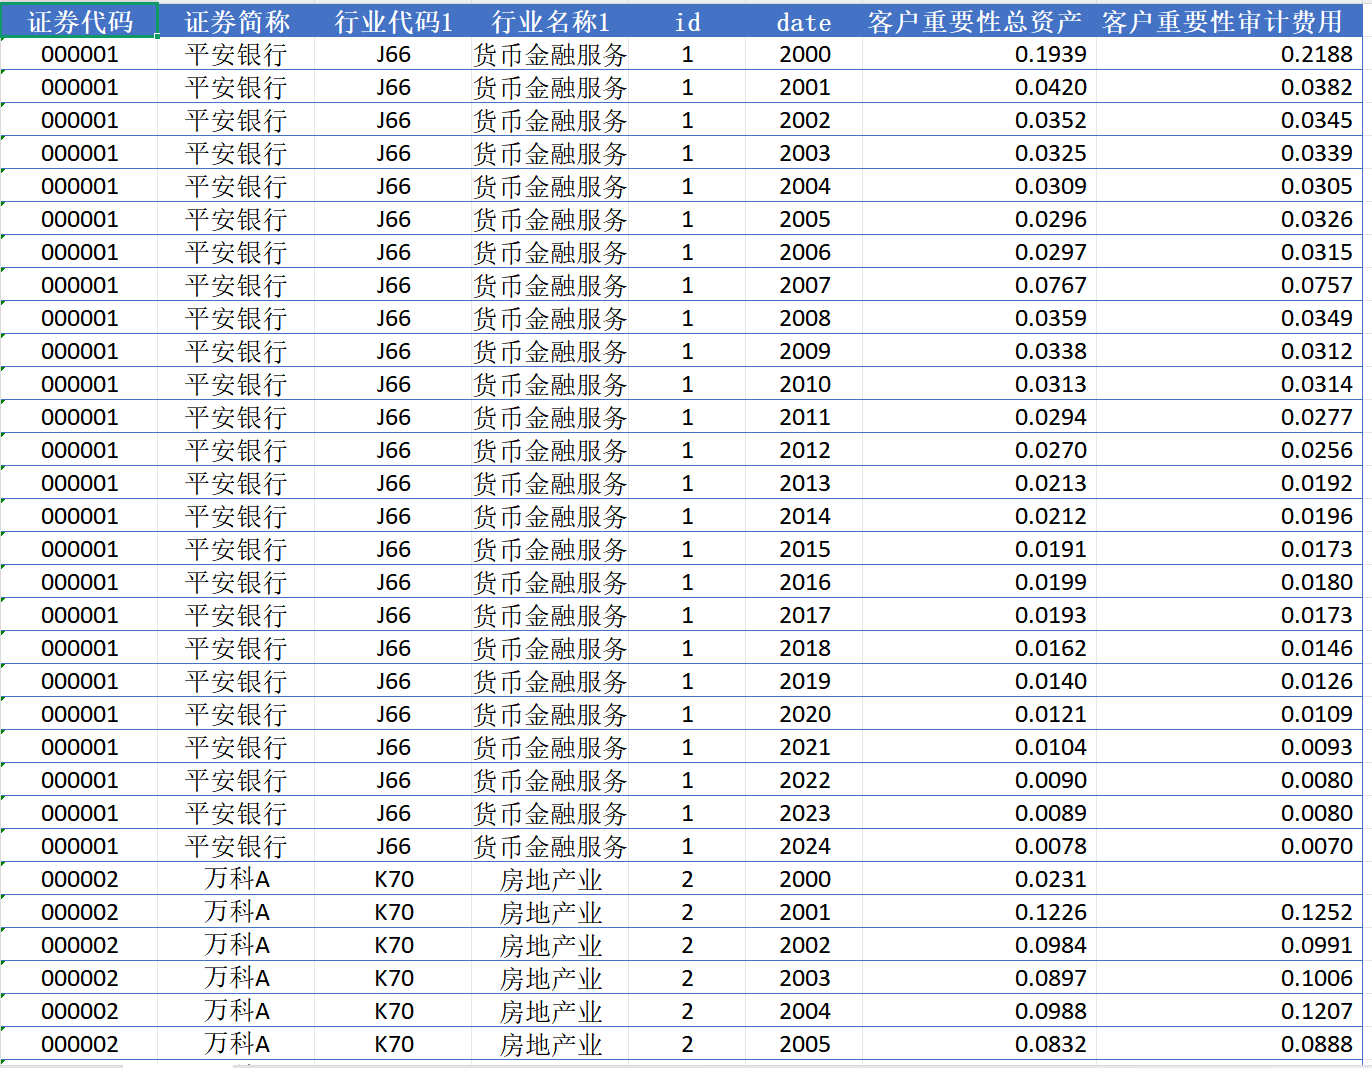This screenshot has width=1372, height=1068.
Task: Select the 证券代码 header cell
Action: pos(79,21)
